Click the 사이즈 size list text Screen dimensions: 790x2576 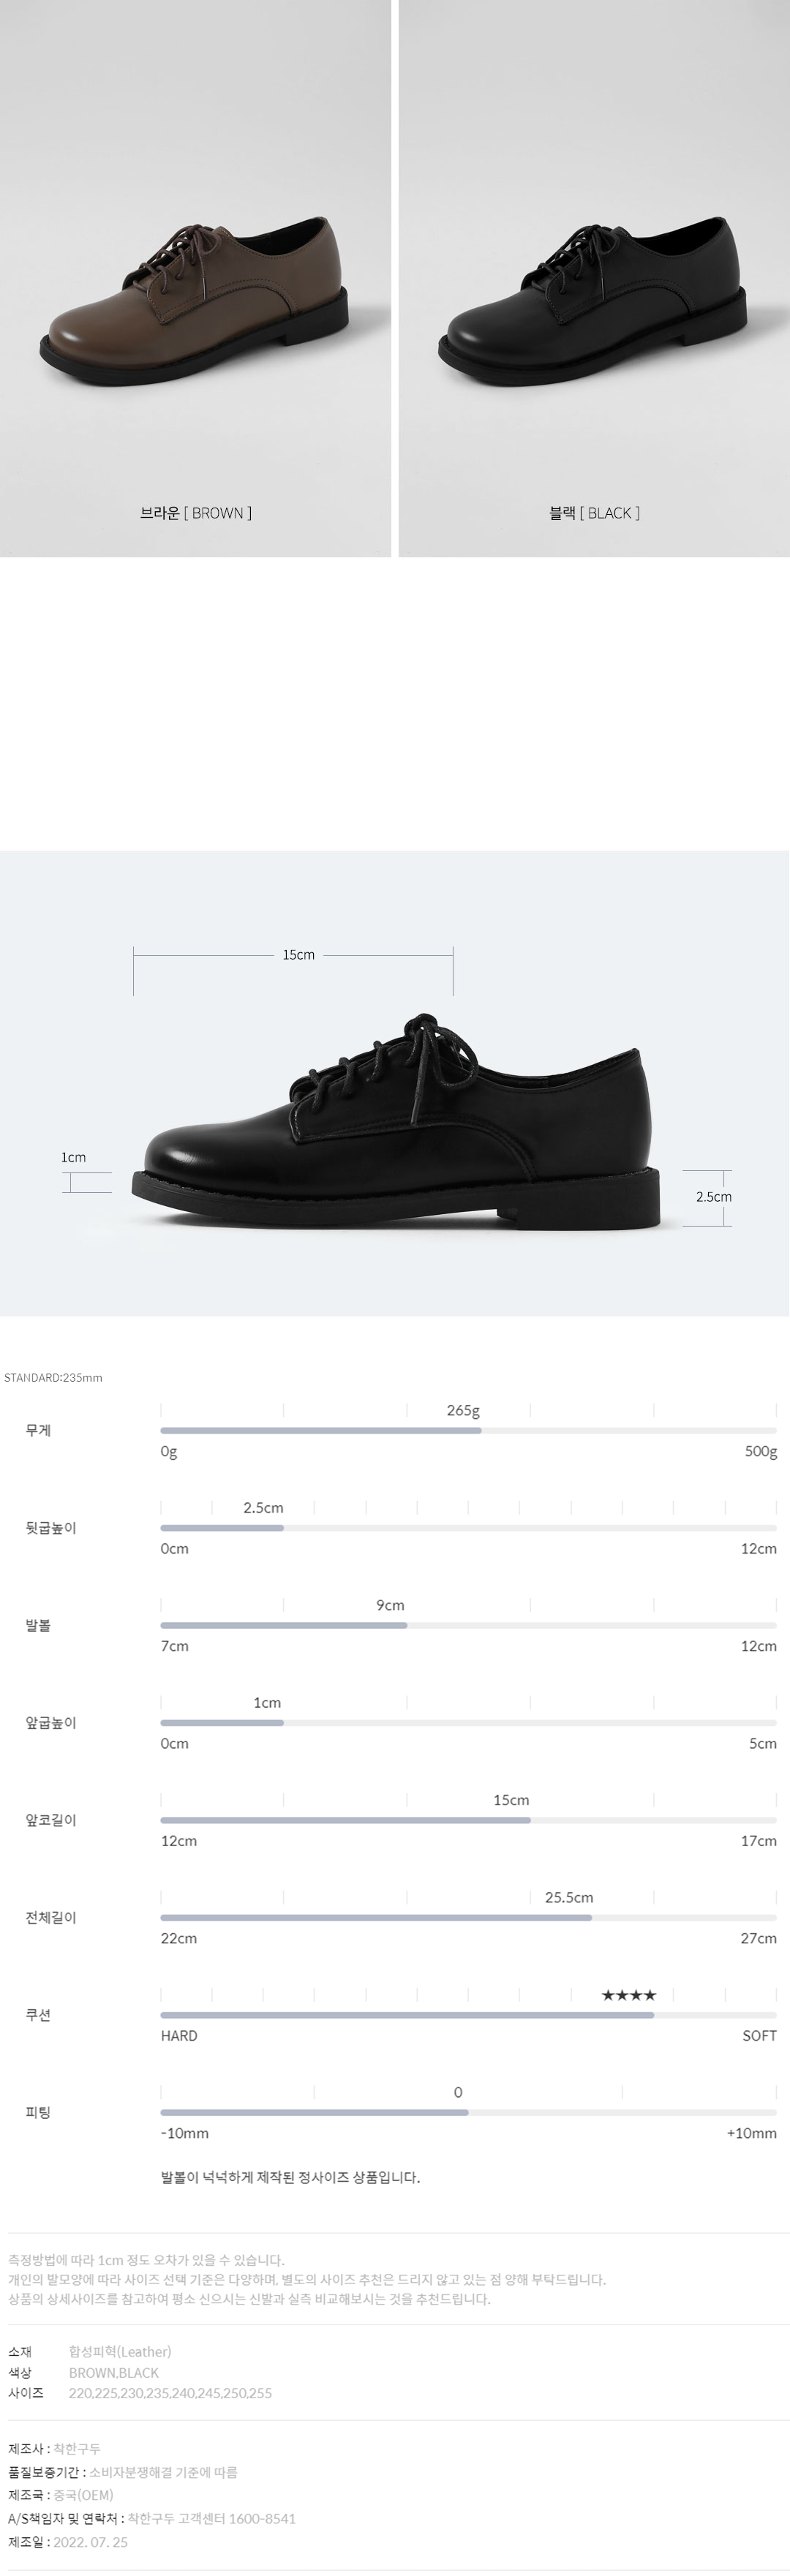tap(170, 2393)
